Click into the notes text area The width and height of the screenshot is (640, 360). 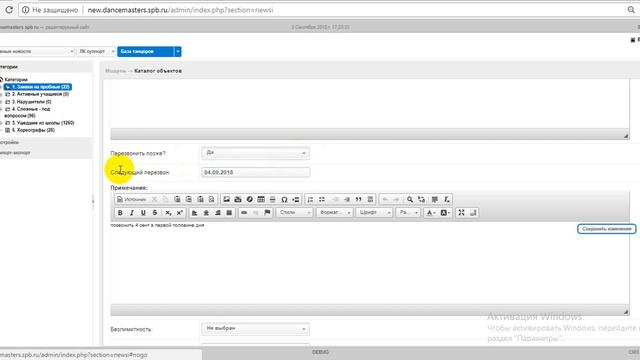tap(370, 263)
